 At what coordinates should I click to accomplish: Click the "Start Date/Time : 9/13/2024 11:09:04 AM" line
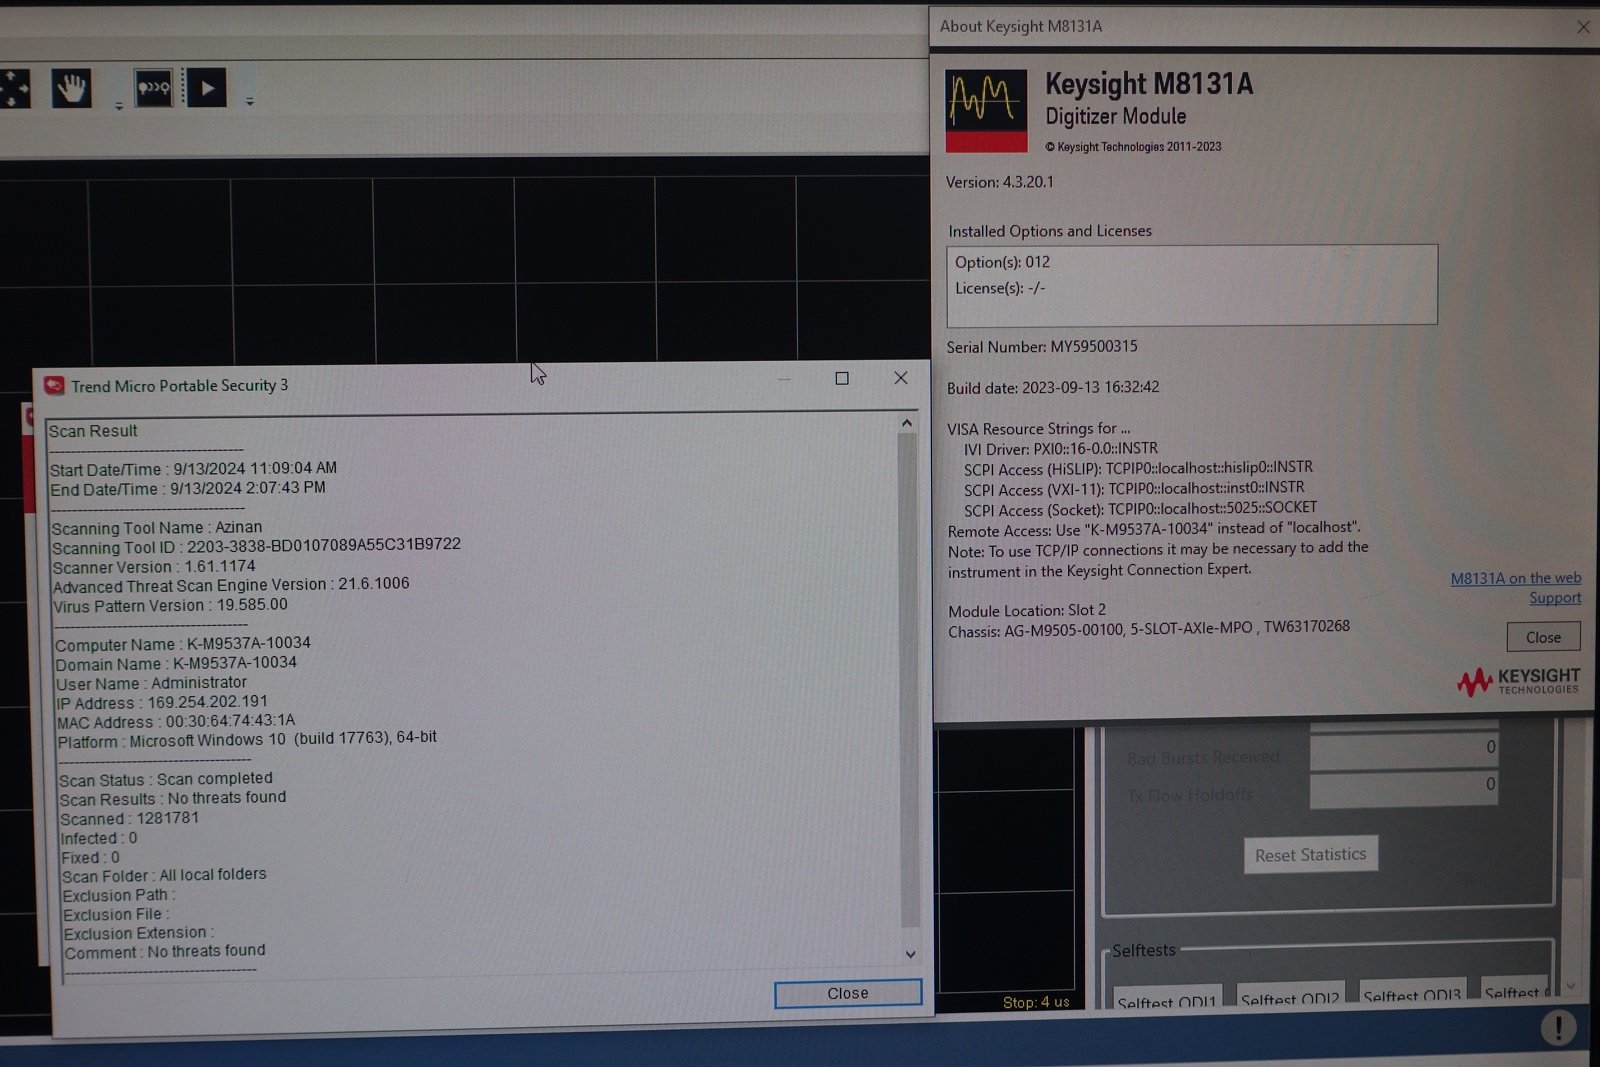click(194, 468)
